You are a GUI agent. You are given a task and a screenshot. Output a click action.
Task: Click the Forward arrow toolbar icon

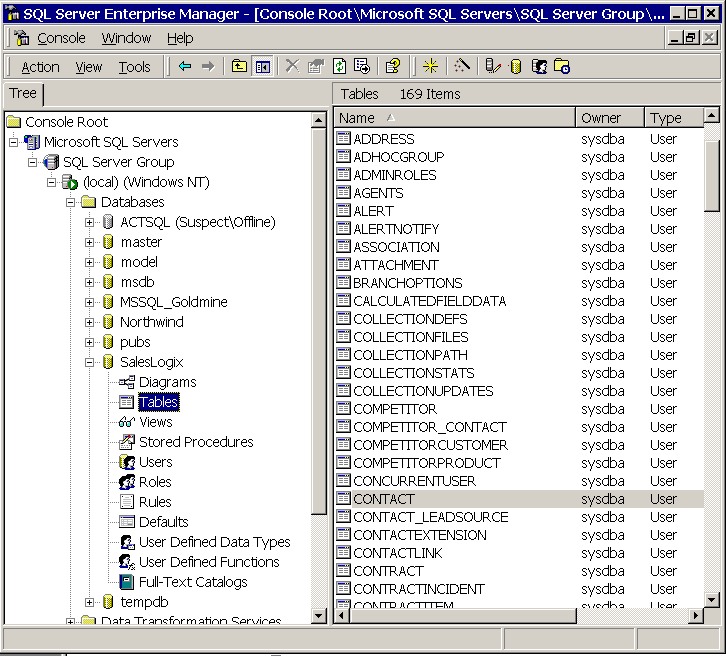pyautogui.click(x=208, y=66)
